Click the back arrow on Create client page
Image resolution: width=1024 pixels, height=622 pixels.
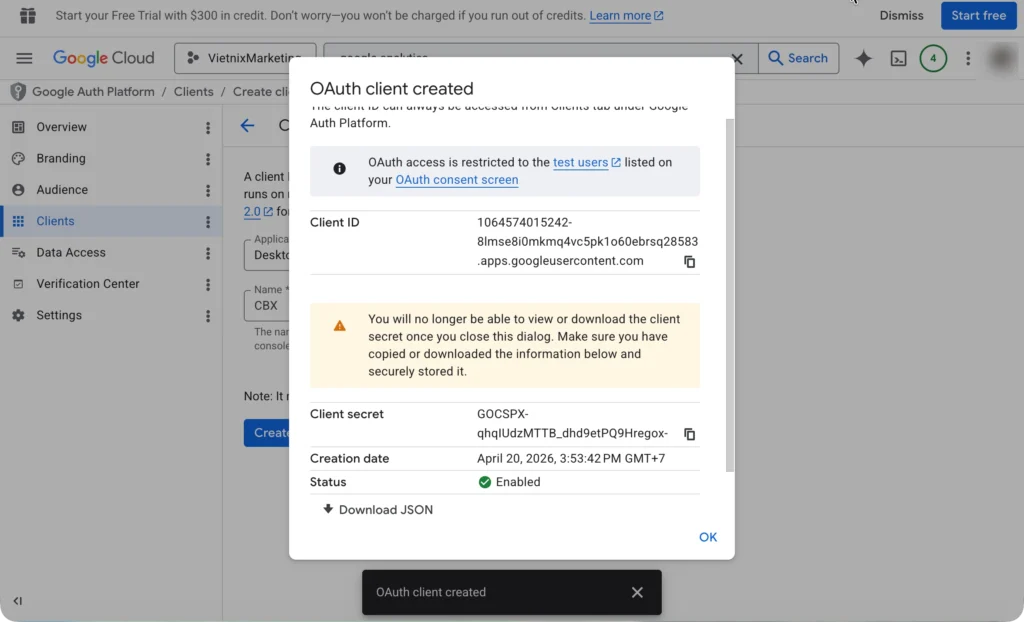(247, 126)
